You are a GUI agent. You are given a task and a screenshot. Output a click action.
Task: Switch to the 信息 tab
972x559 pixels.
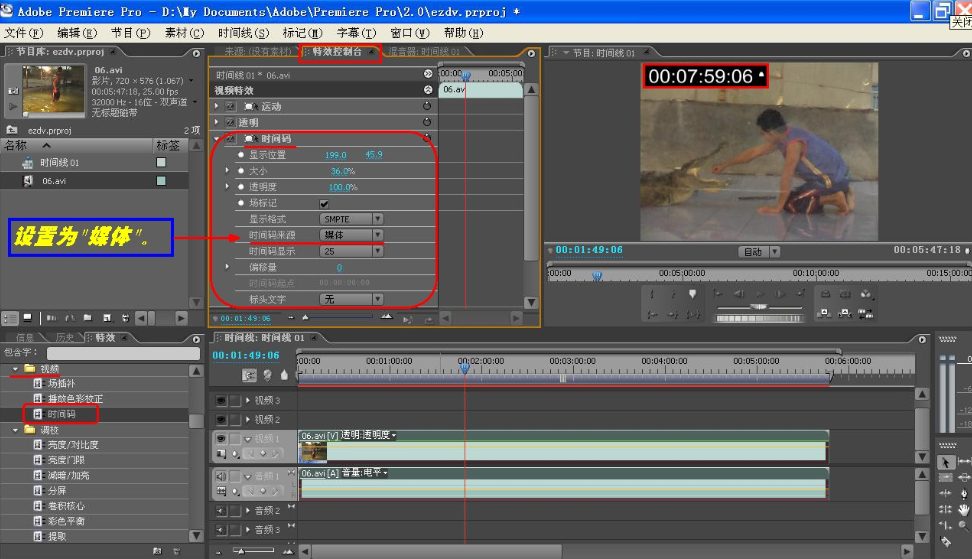pyautogui.click(x=25, y=338)
